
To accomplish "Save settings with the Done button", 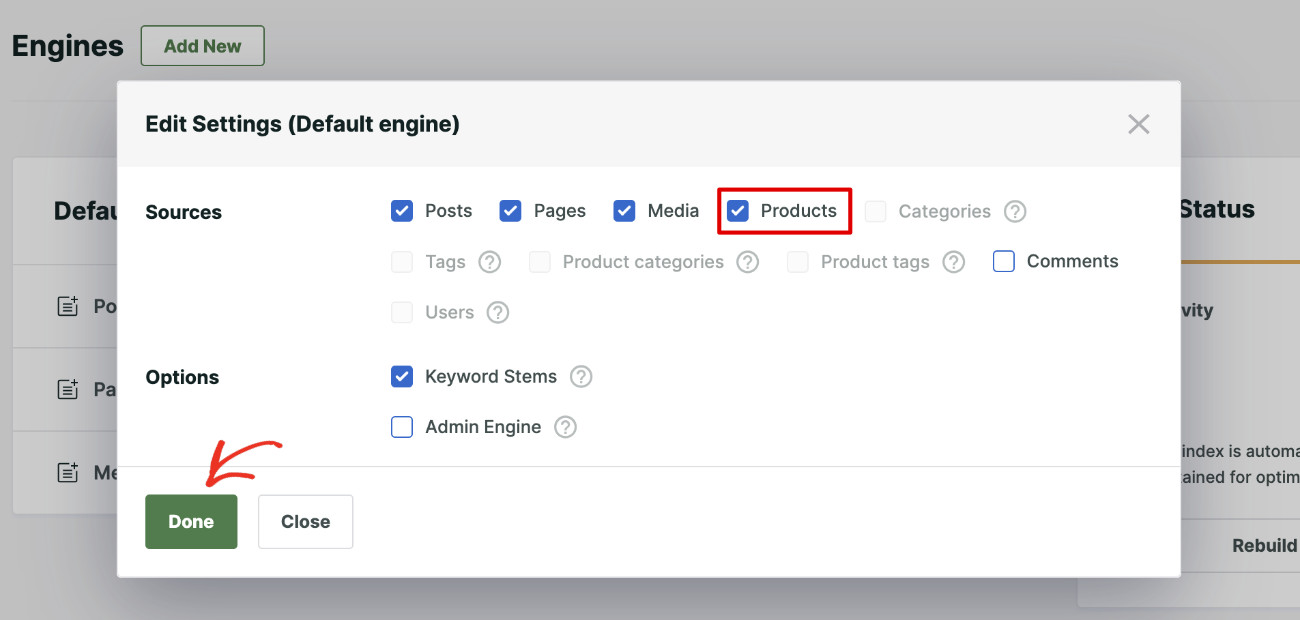I will [191, 522].
